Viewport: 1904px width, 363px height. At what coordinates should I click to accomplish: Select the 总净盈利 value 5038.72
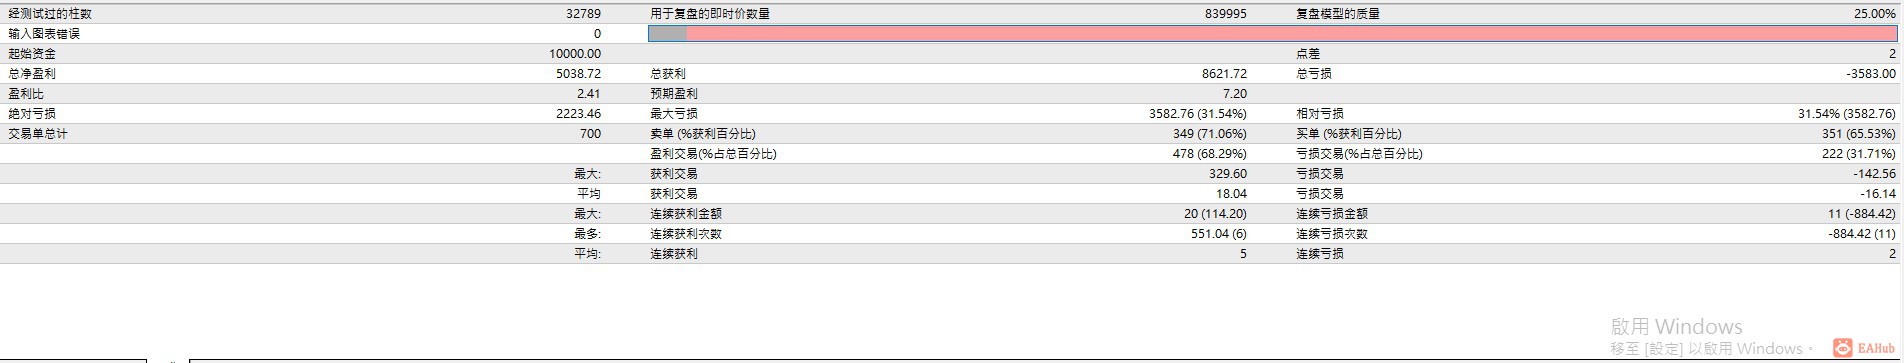[579, 74]
